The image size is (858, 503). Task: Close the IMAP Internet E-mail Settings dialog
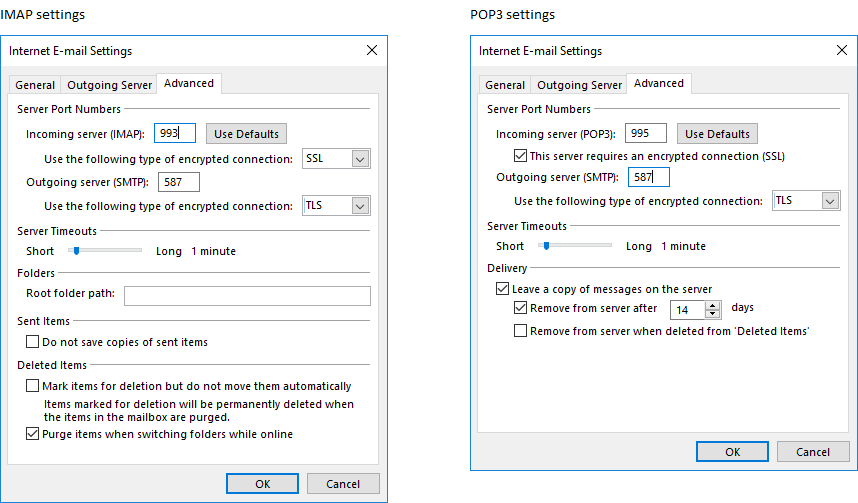click(x=372, y=50)
